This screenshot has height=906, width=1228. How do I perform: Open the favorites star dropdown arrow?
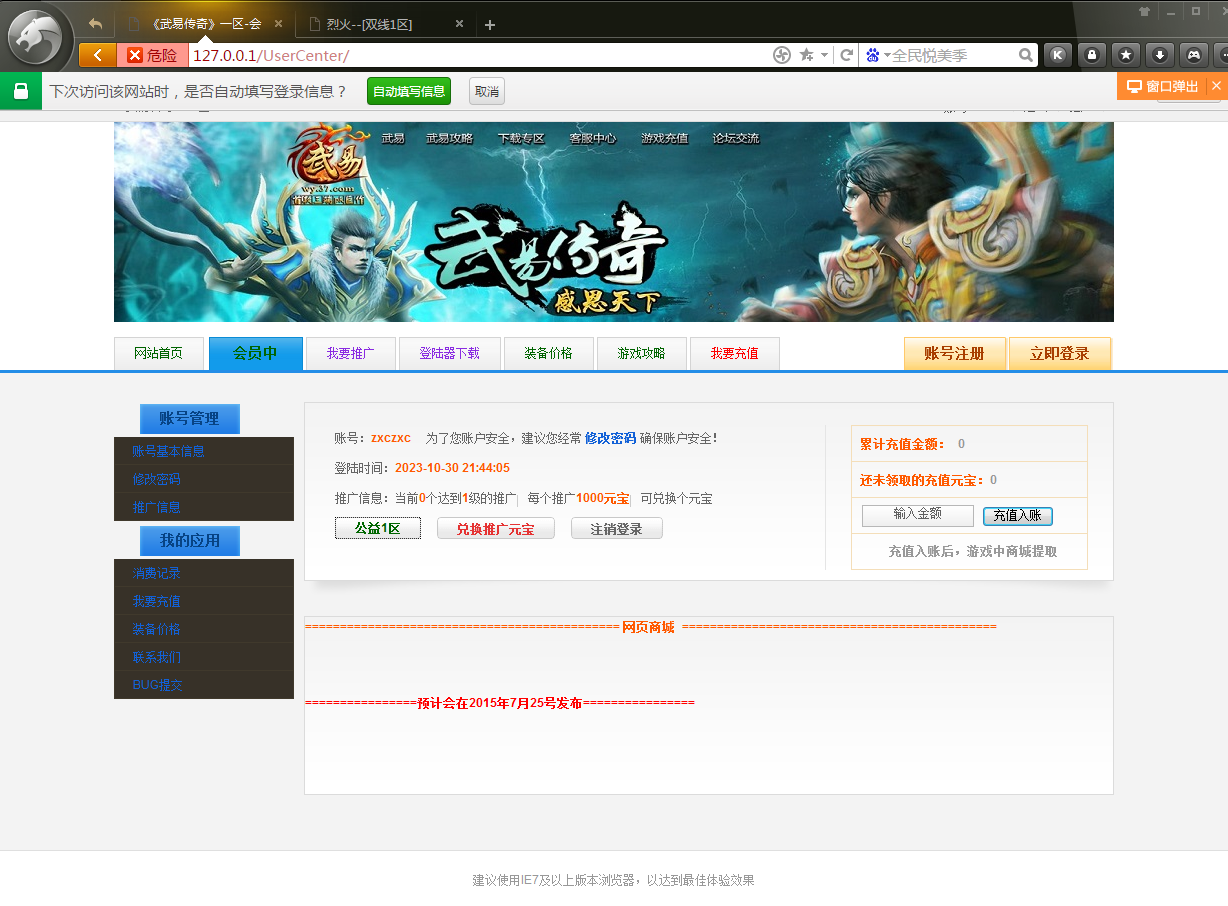click(x=824, y=55)
